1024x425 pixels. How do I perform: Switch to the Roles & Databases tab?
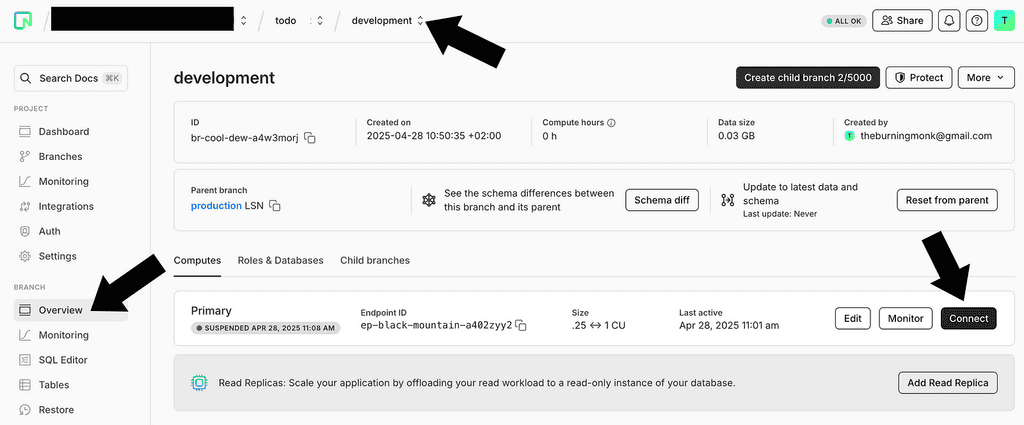[280, 260]
